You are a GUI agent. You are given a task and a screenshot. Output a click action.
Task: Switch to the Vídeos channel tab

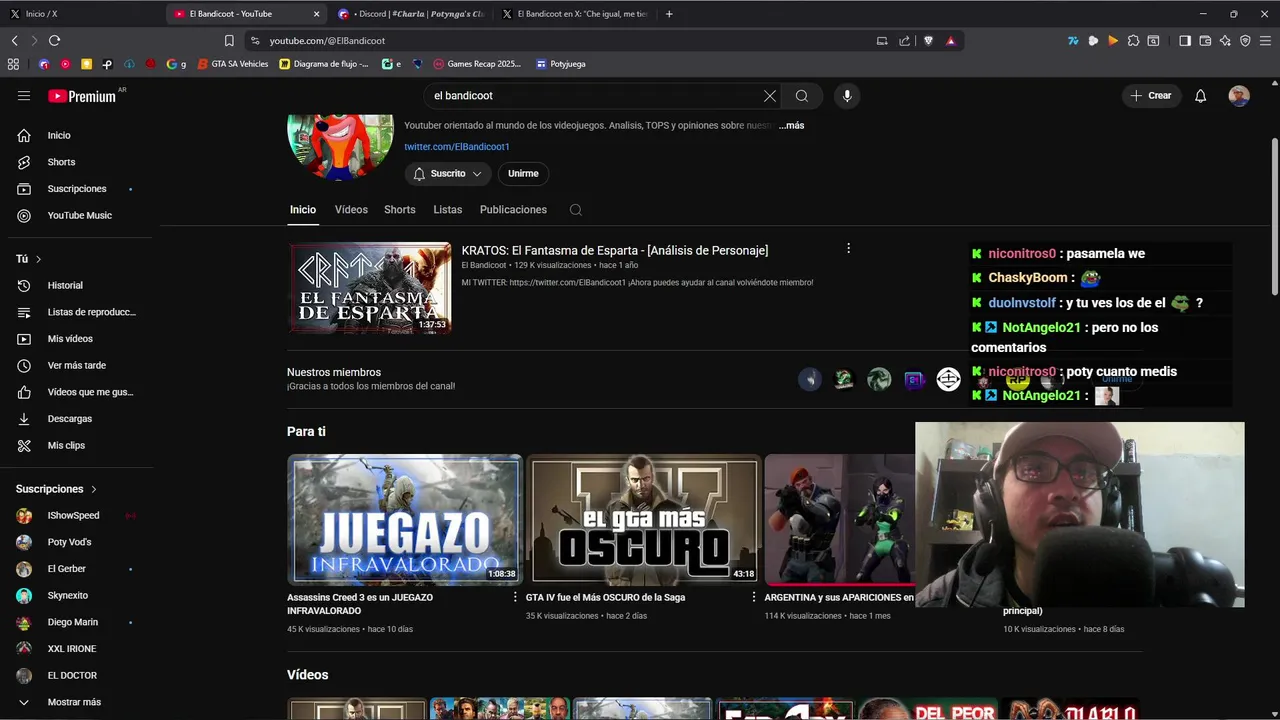(351, 210)
